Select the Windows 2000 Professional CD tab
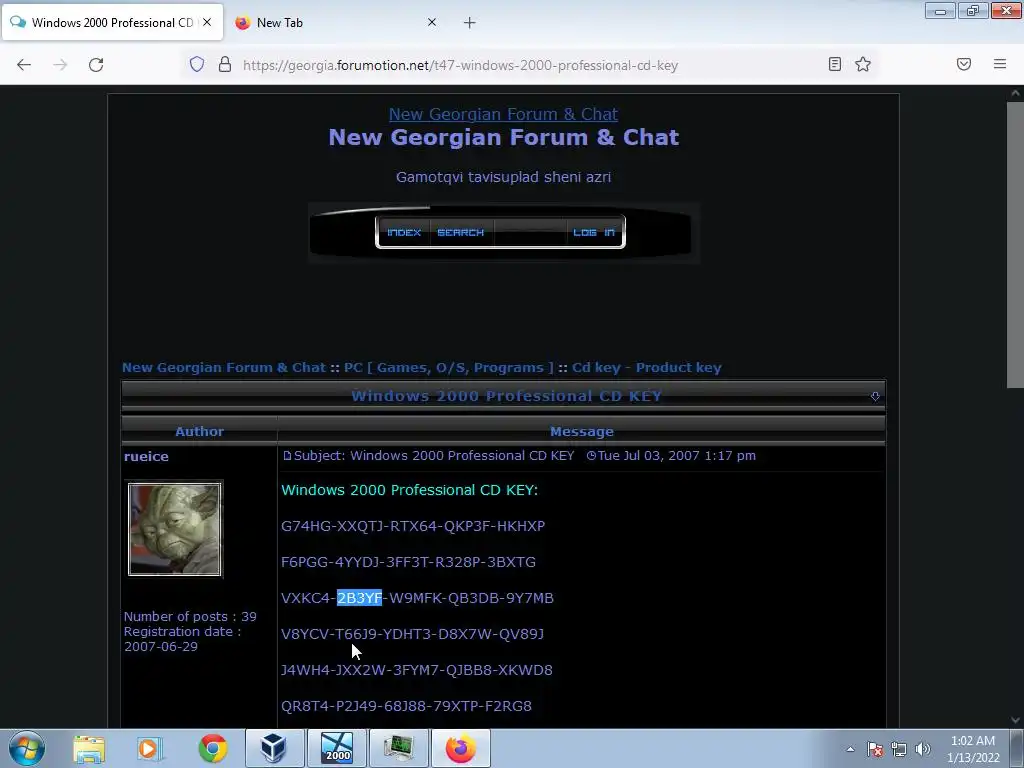 click(112, 23)
